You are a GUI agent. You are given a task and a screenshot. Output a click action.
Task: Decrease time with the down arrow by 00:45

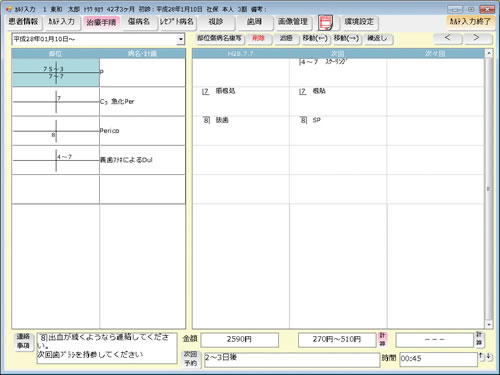tap(488, 357)
